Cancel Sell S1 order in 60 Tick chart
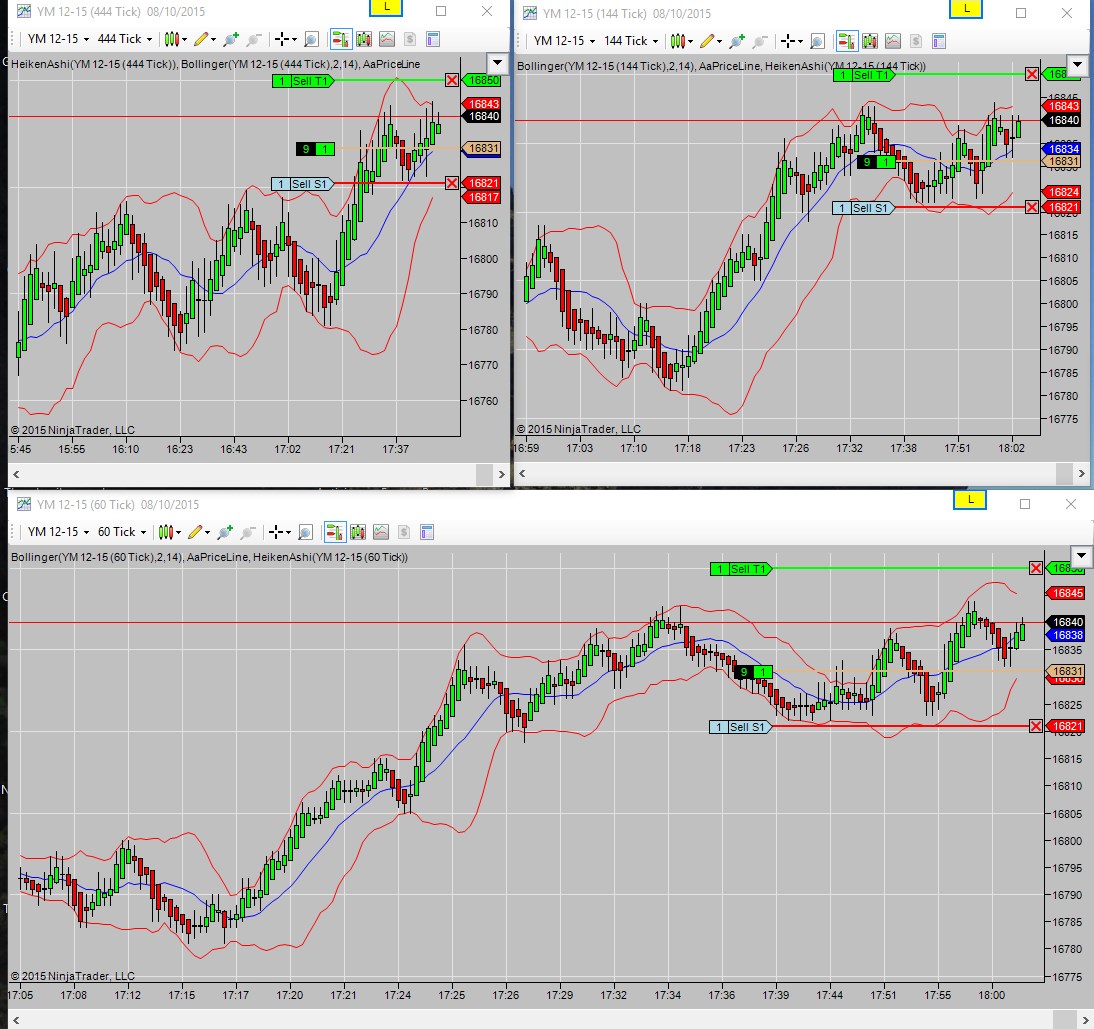1094x1029 pixels. tap(1036, 727)
